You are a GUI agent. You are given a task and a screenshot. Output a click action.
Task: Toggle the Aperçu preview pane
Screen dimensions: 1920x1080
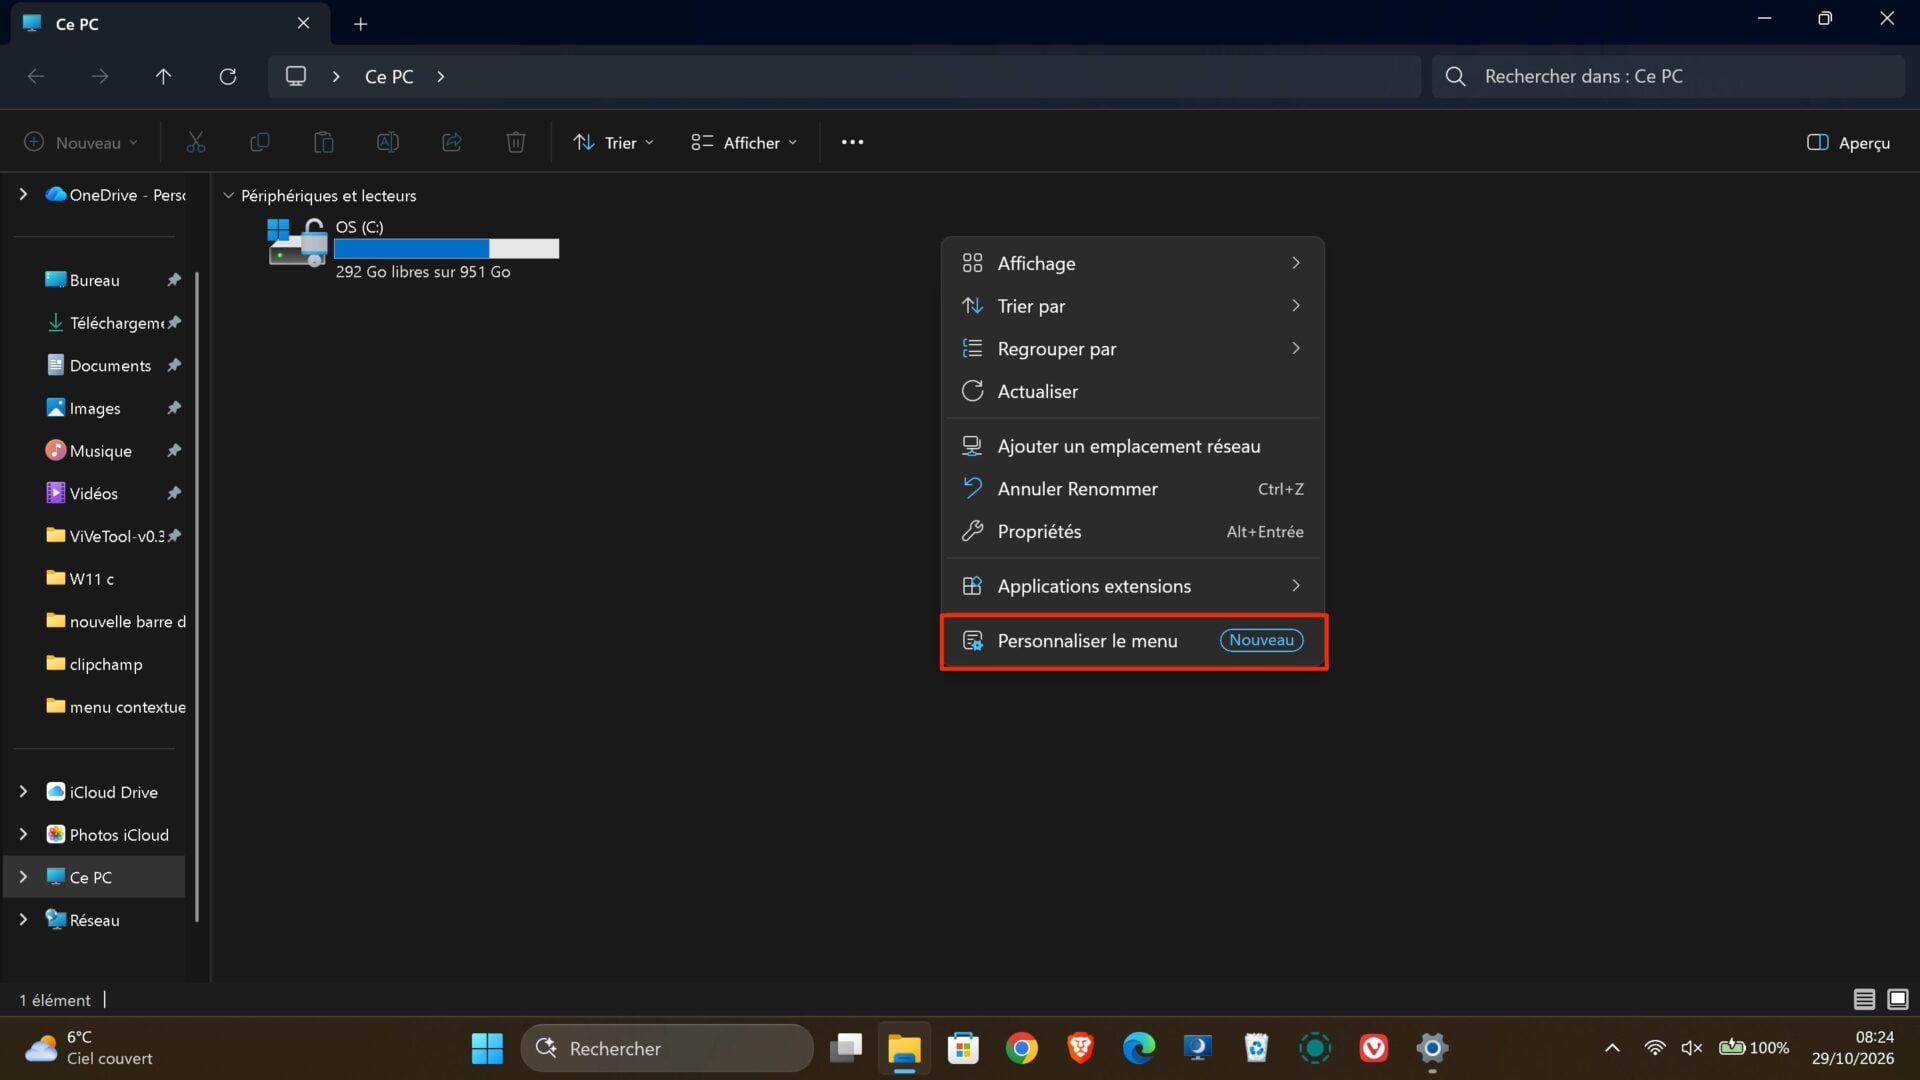coord(1848,143)
